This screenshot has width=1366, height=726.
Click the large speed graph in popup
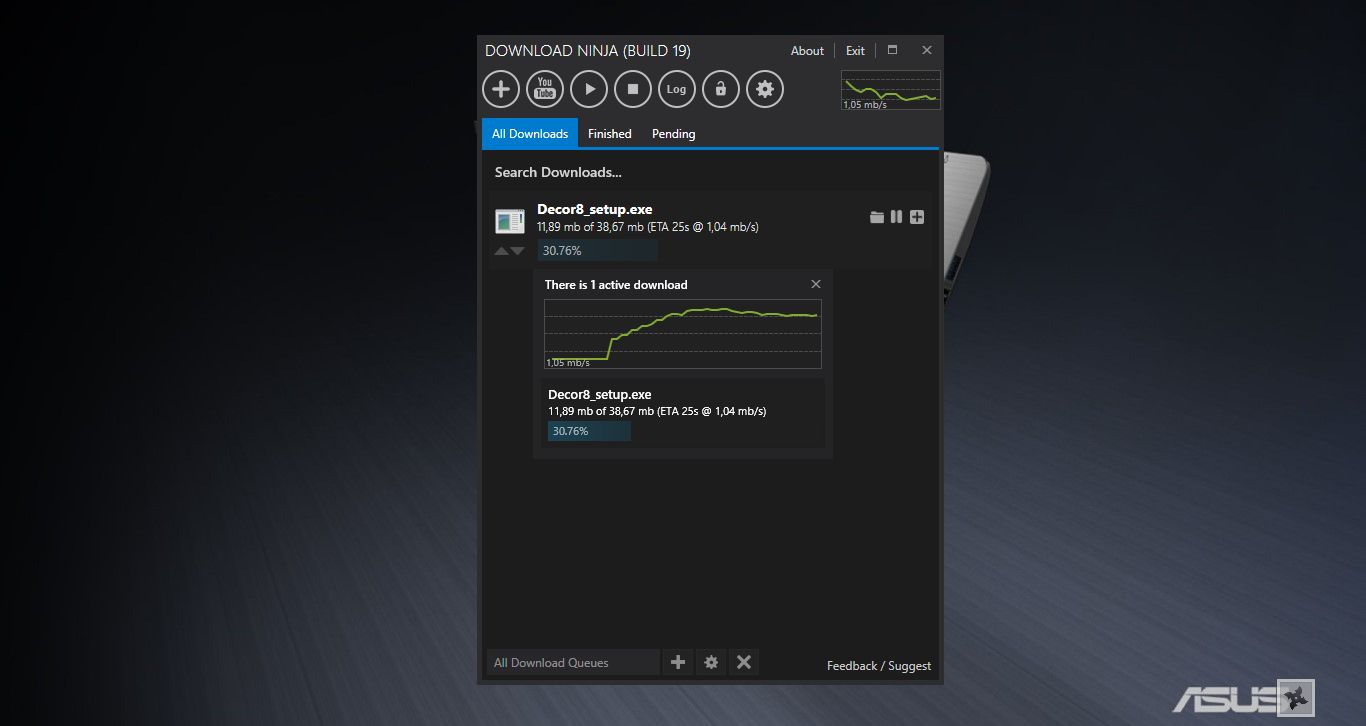(x=683, y=334)
